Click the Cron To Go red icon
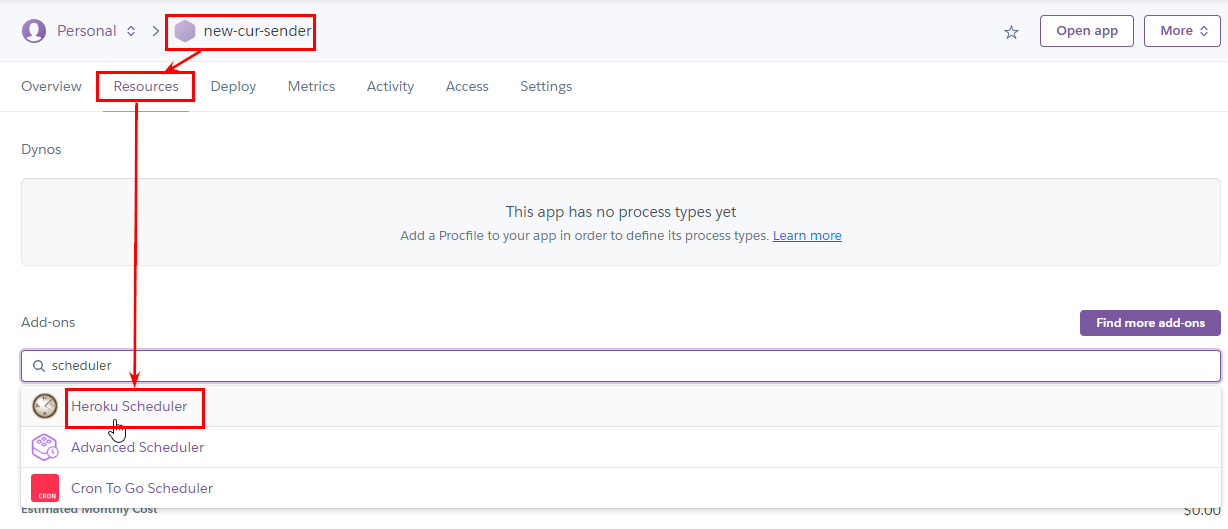Screen dimensions: 1228x529 [x=45, y=488]
